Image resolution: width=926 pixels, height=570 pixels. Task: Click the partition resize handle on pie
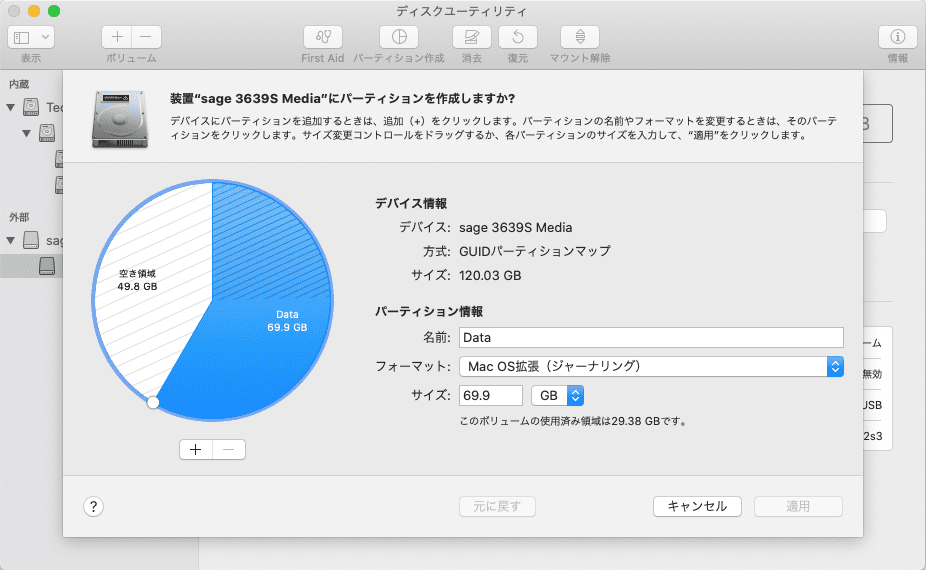[153, 402]
